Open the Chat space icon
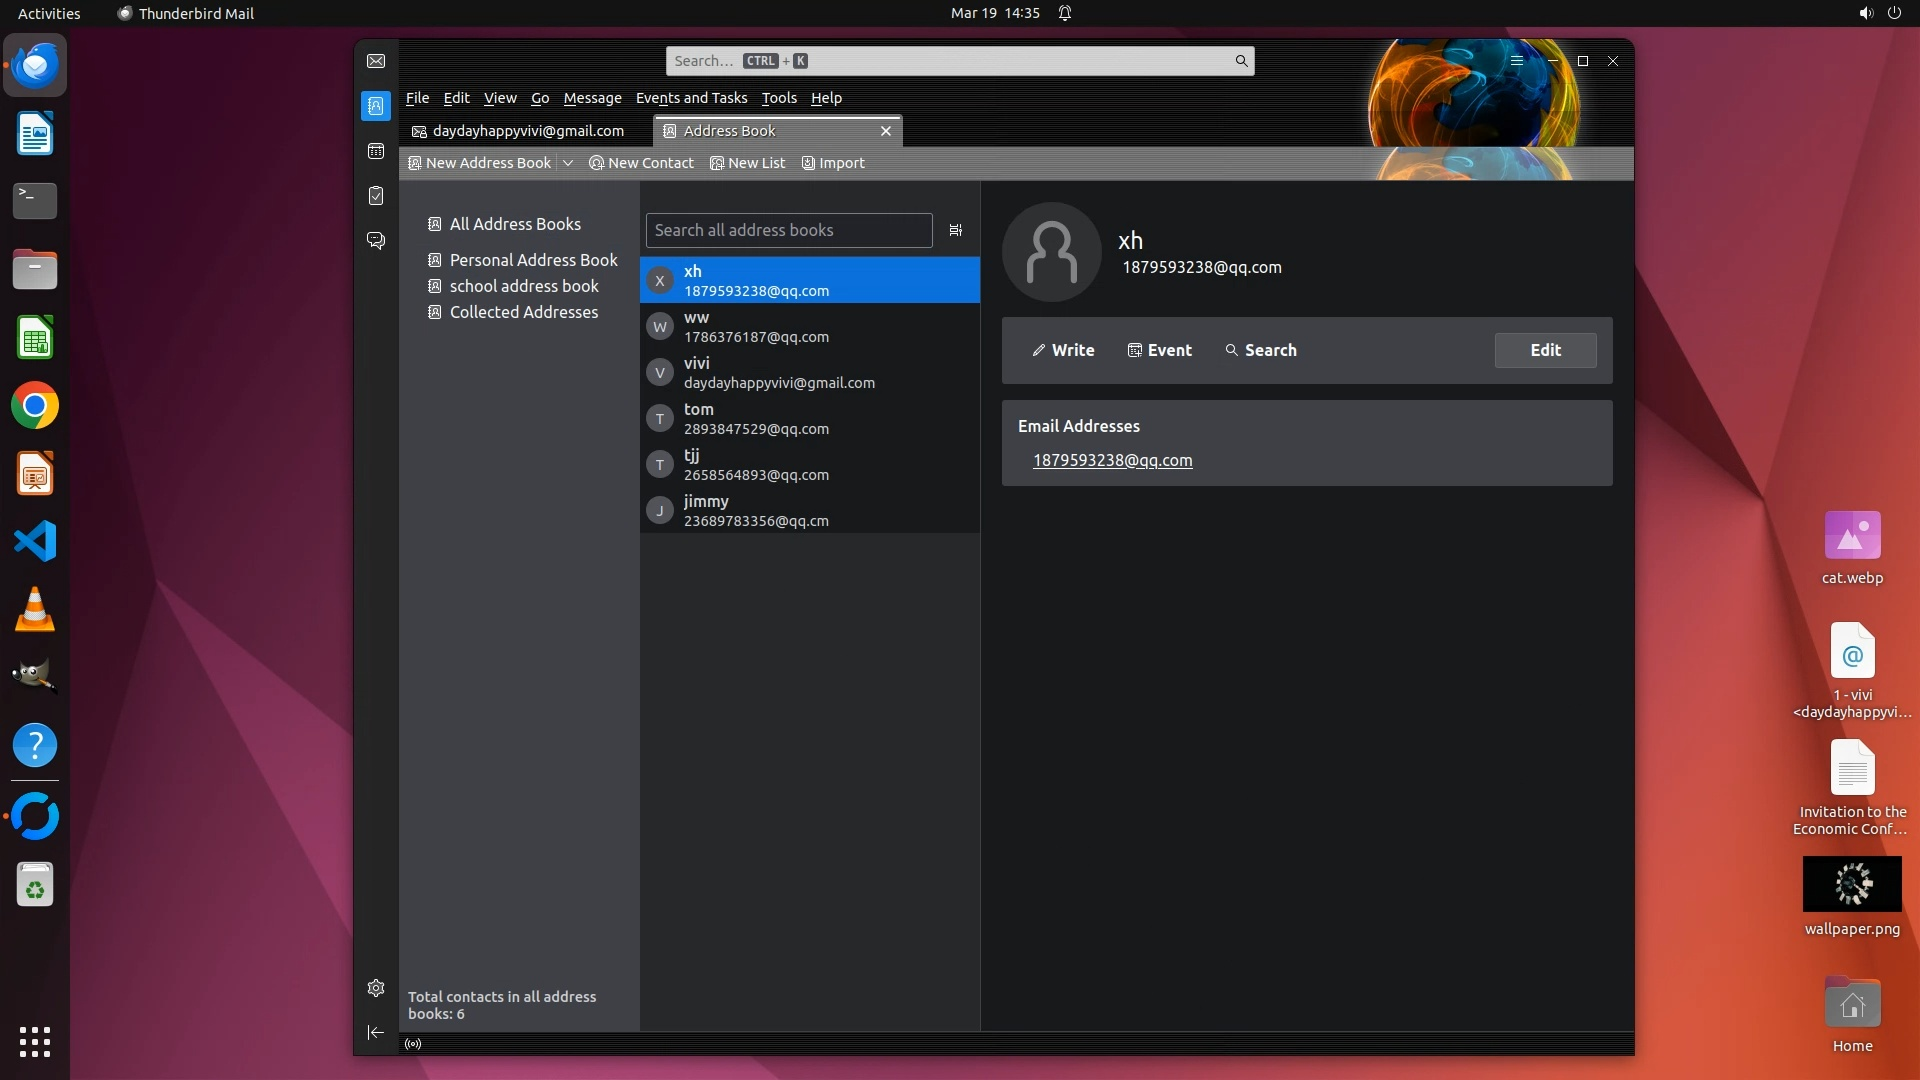 pos(376,241)
